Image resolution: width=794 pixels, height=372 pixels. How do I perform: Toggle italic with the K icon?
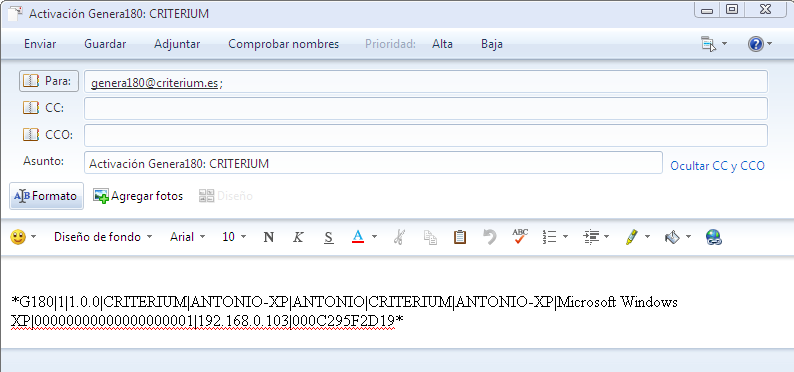pyautogui.click(x=298, y=237)
